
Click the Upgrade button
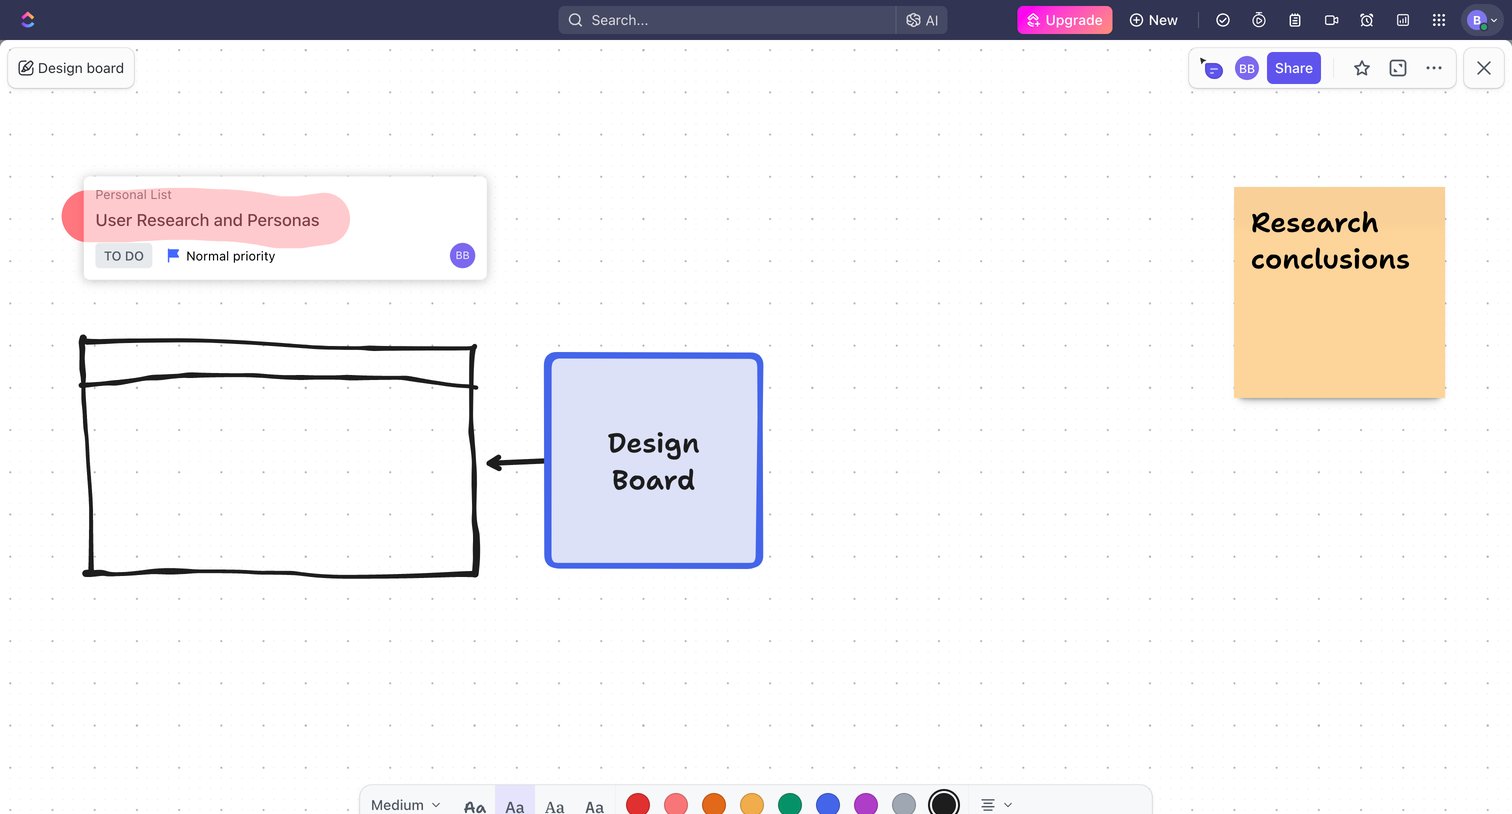coord(1064,20)
